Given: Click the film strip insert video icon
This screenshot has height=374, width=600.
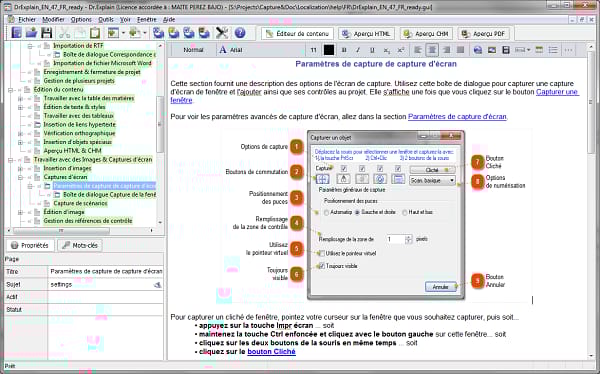Looking at the screenshot, I should (506, 50).
